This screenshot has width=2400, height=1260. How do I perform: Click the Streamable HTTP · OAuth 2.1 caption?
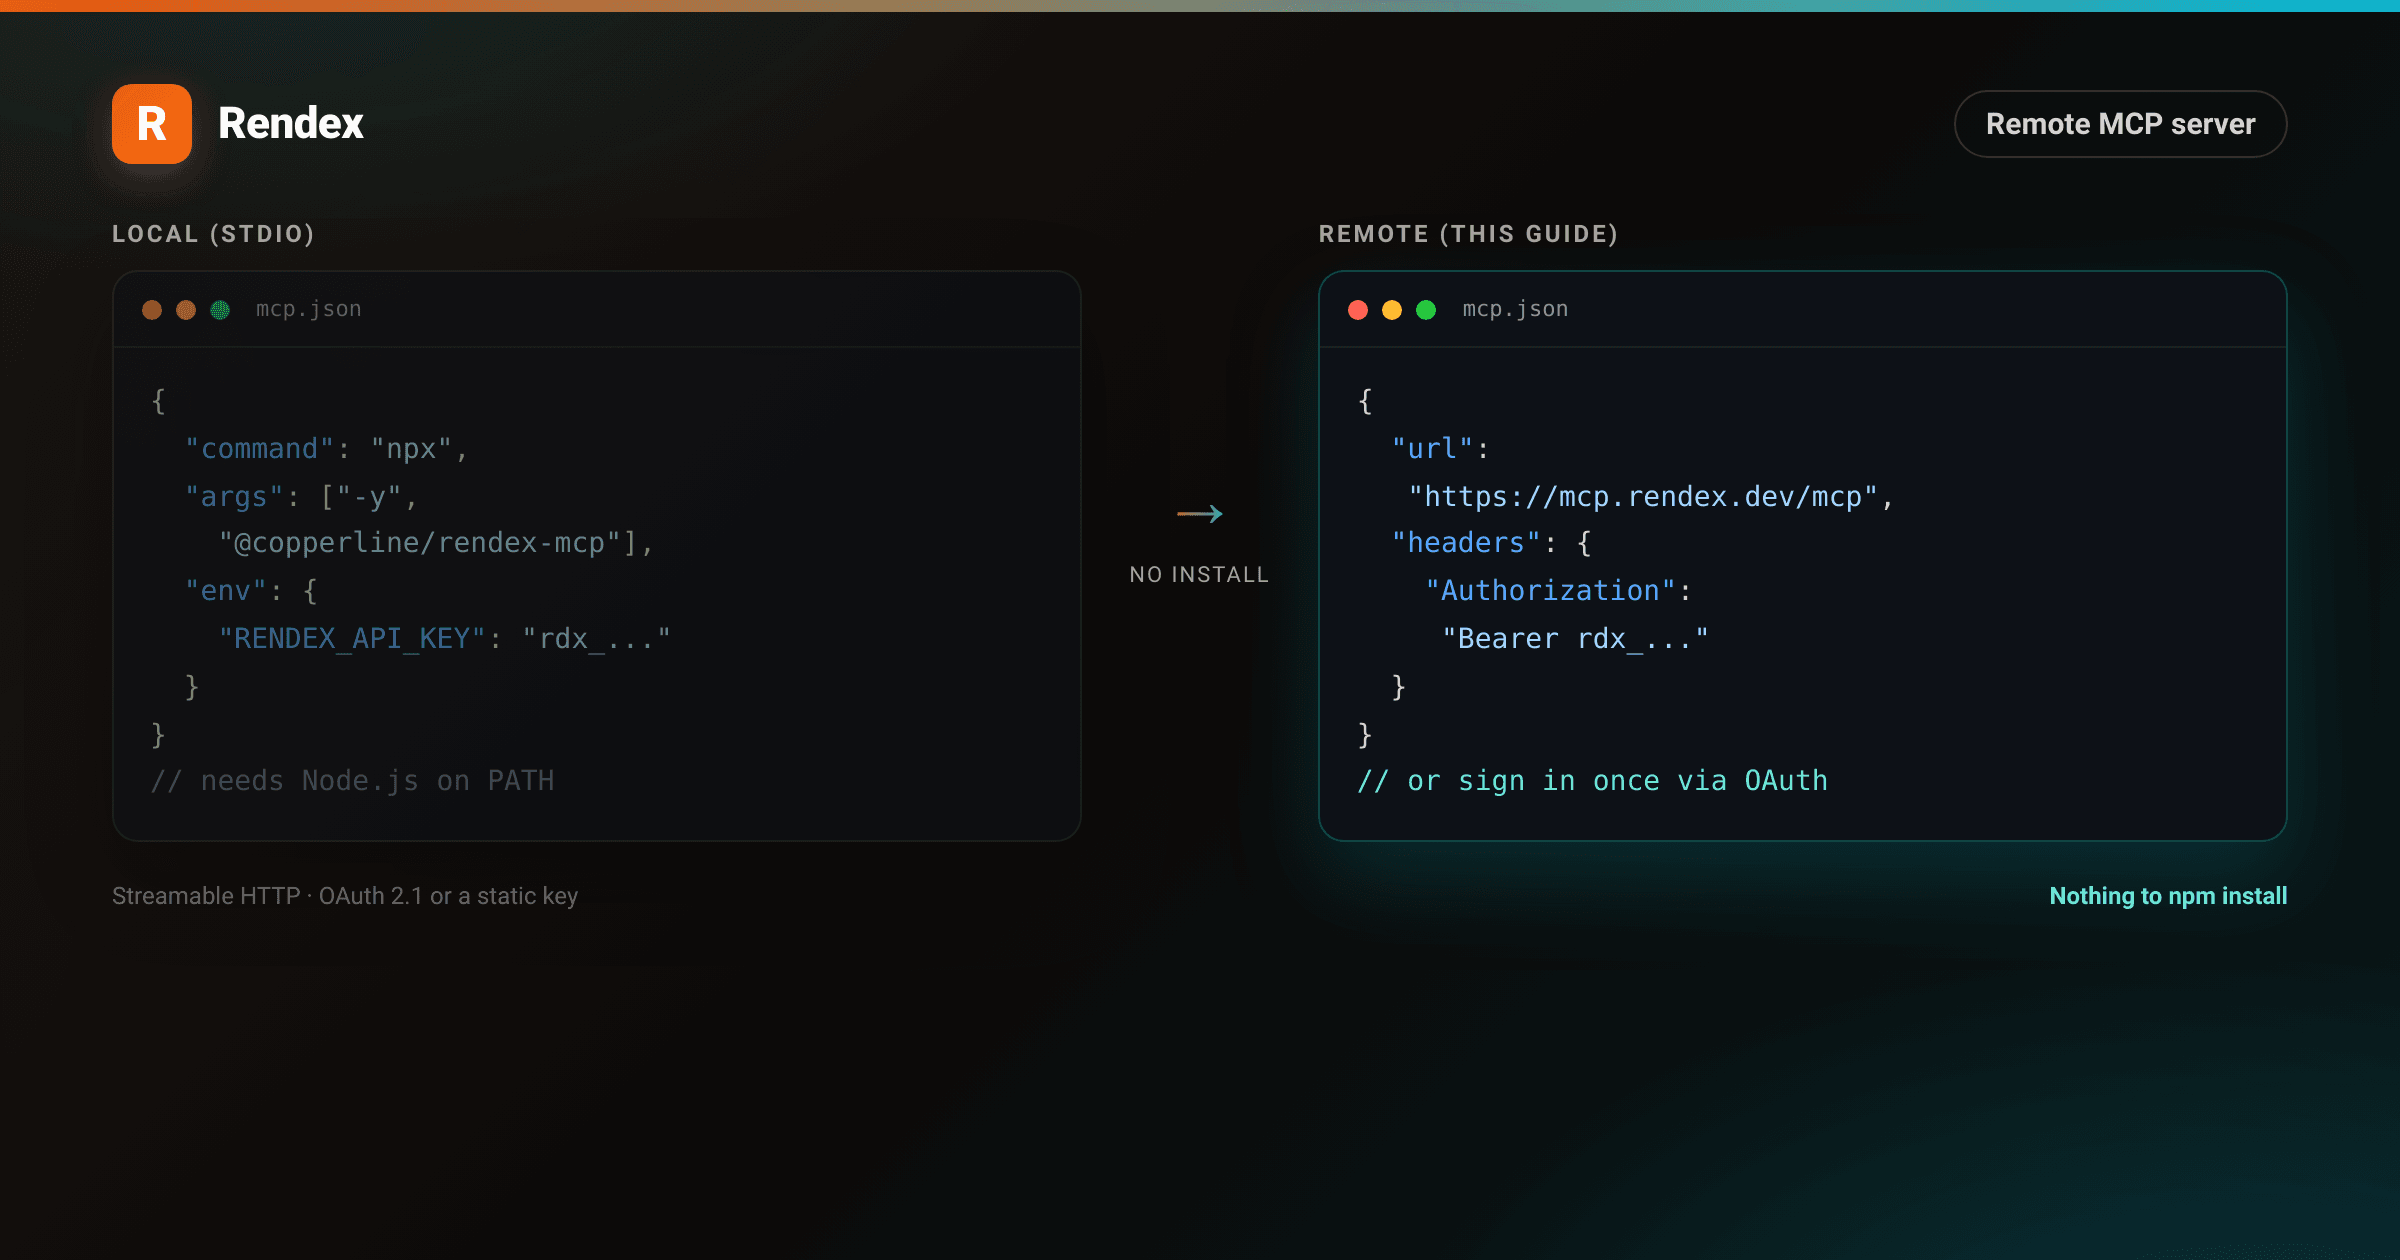tap(345, 896)
